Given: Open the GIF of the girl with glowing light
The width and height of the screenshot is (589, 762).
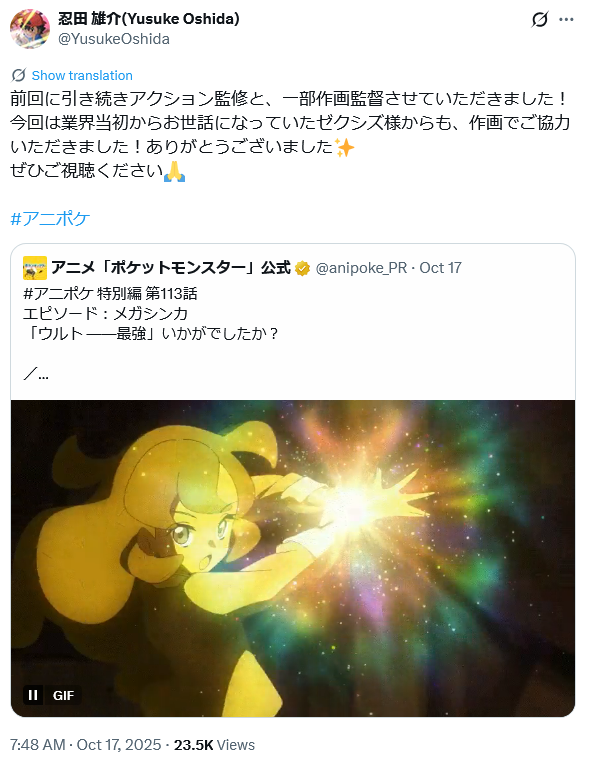Looking at the screenshot, I should coord(293,558).
